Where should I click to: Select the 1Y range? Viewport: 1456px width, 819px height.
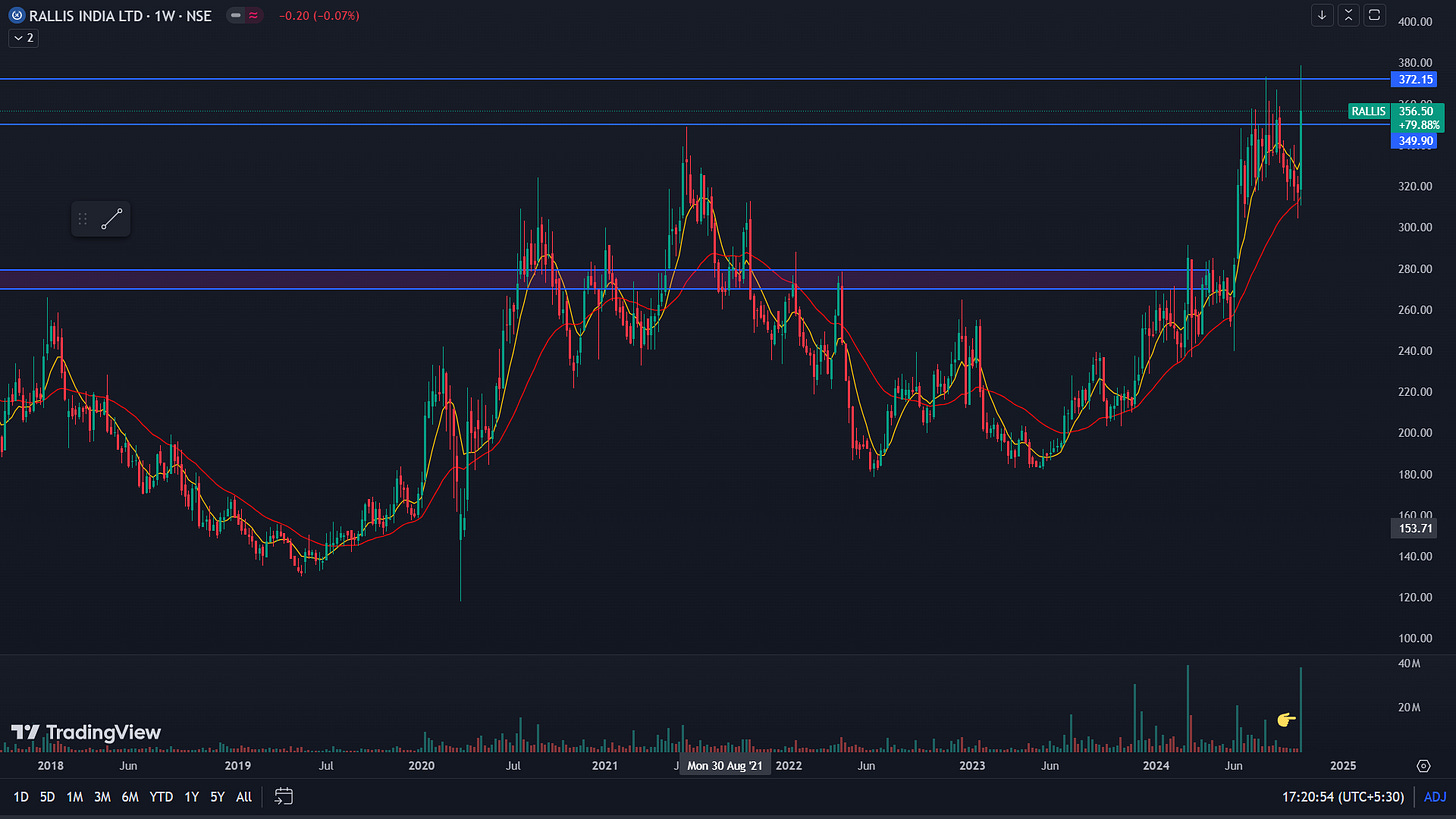tap(191, 797)
